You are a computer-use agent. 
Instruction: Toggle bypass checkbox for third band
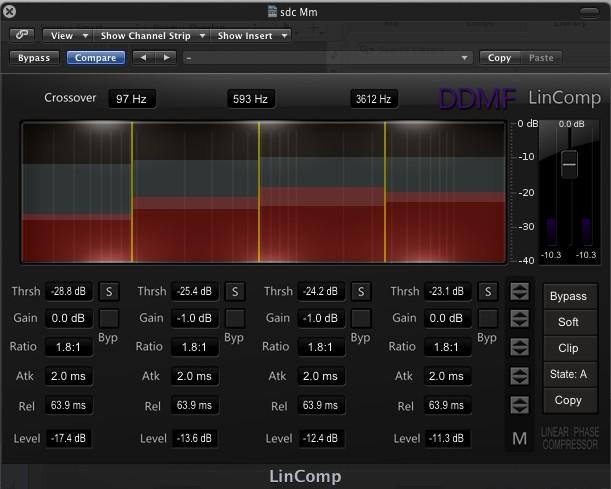(x=361, y=318)
